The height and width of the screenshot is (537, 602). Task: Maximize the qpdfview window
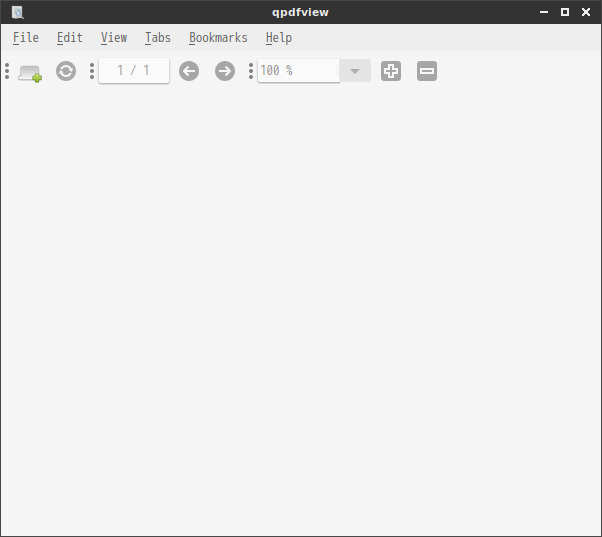565,12
